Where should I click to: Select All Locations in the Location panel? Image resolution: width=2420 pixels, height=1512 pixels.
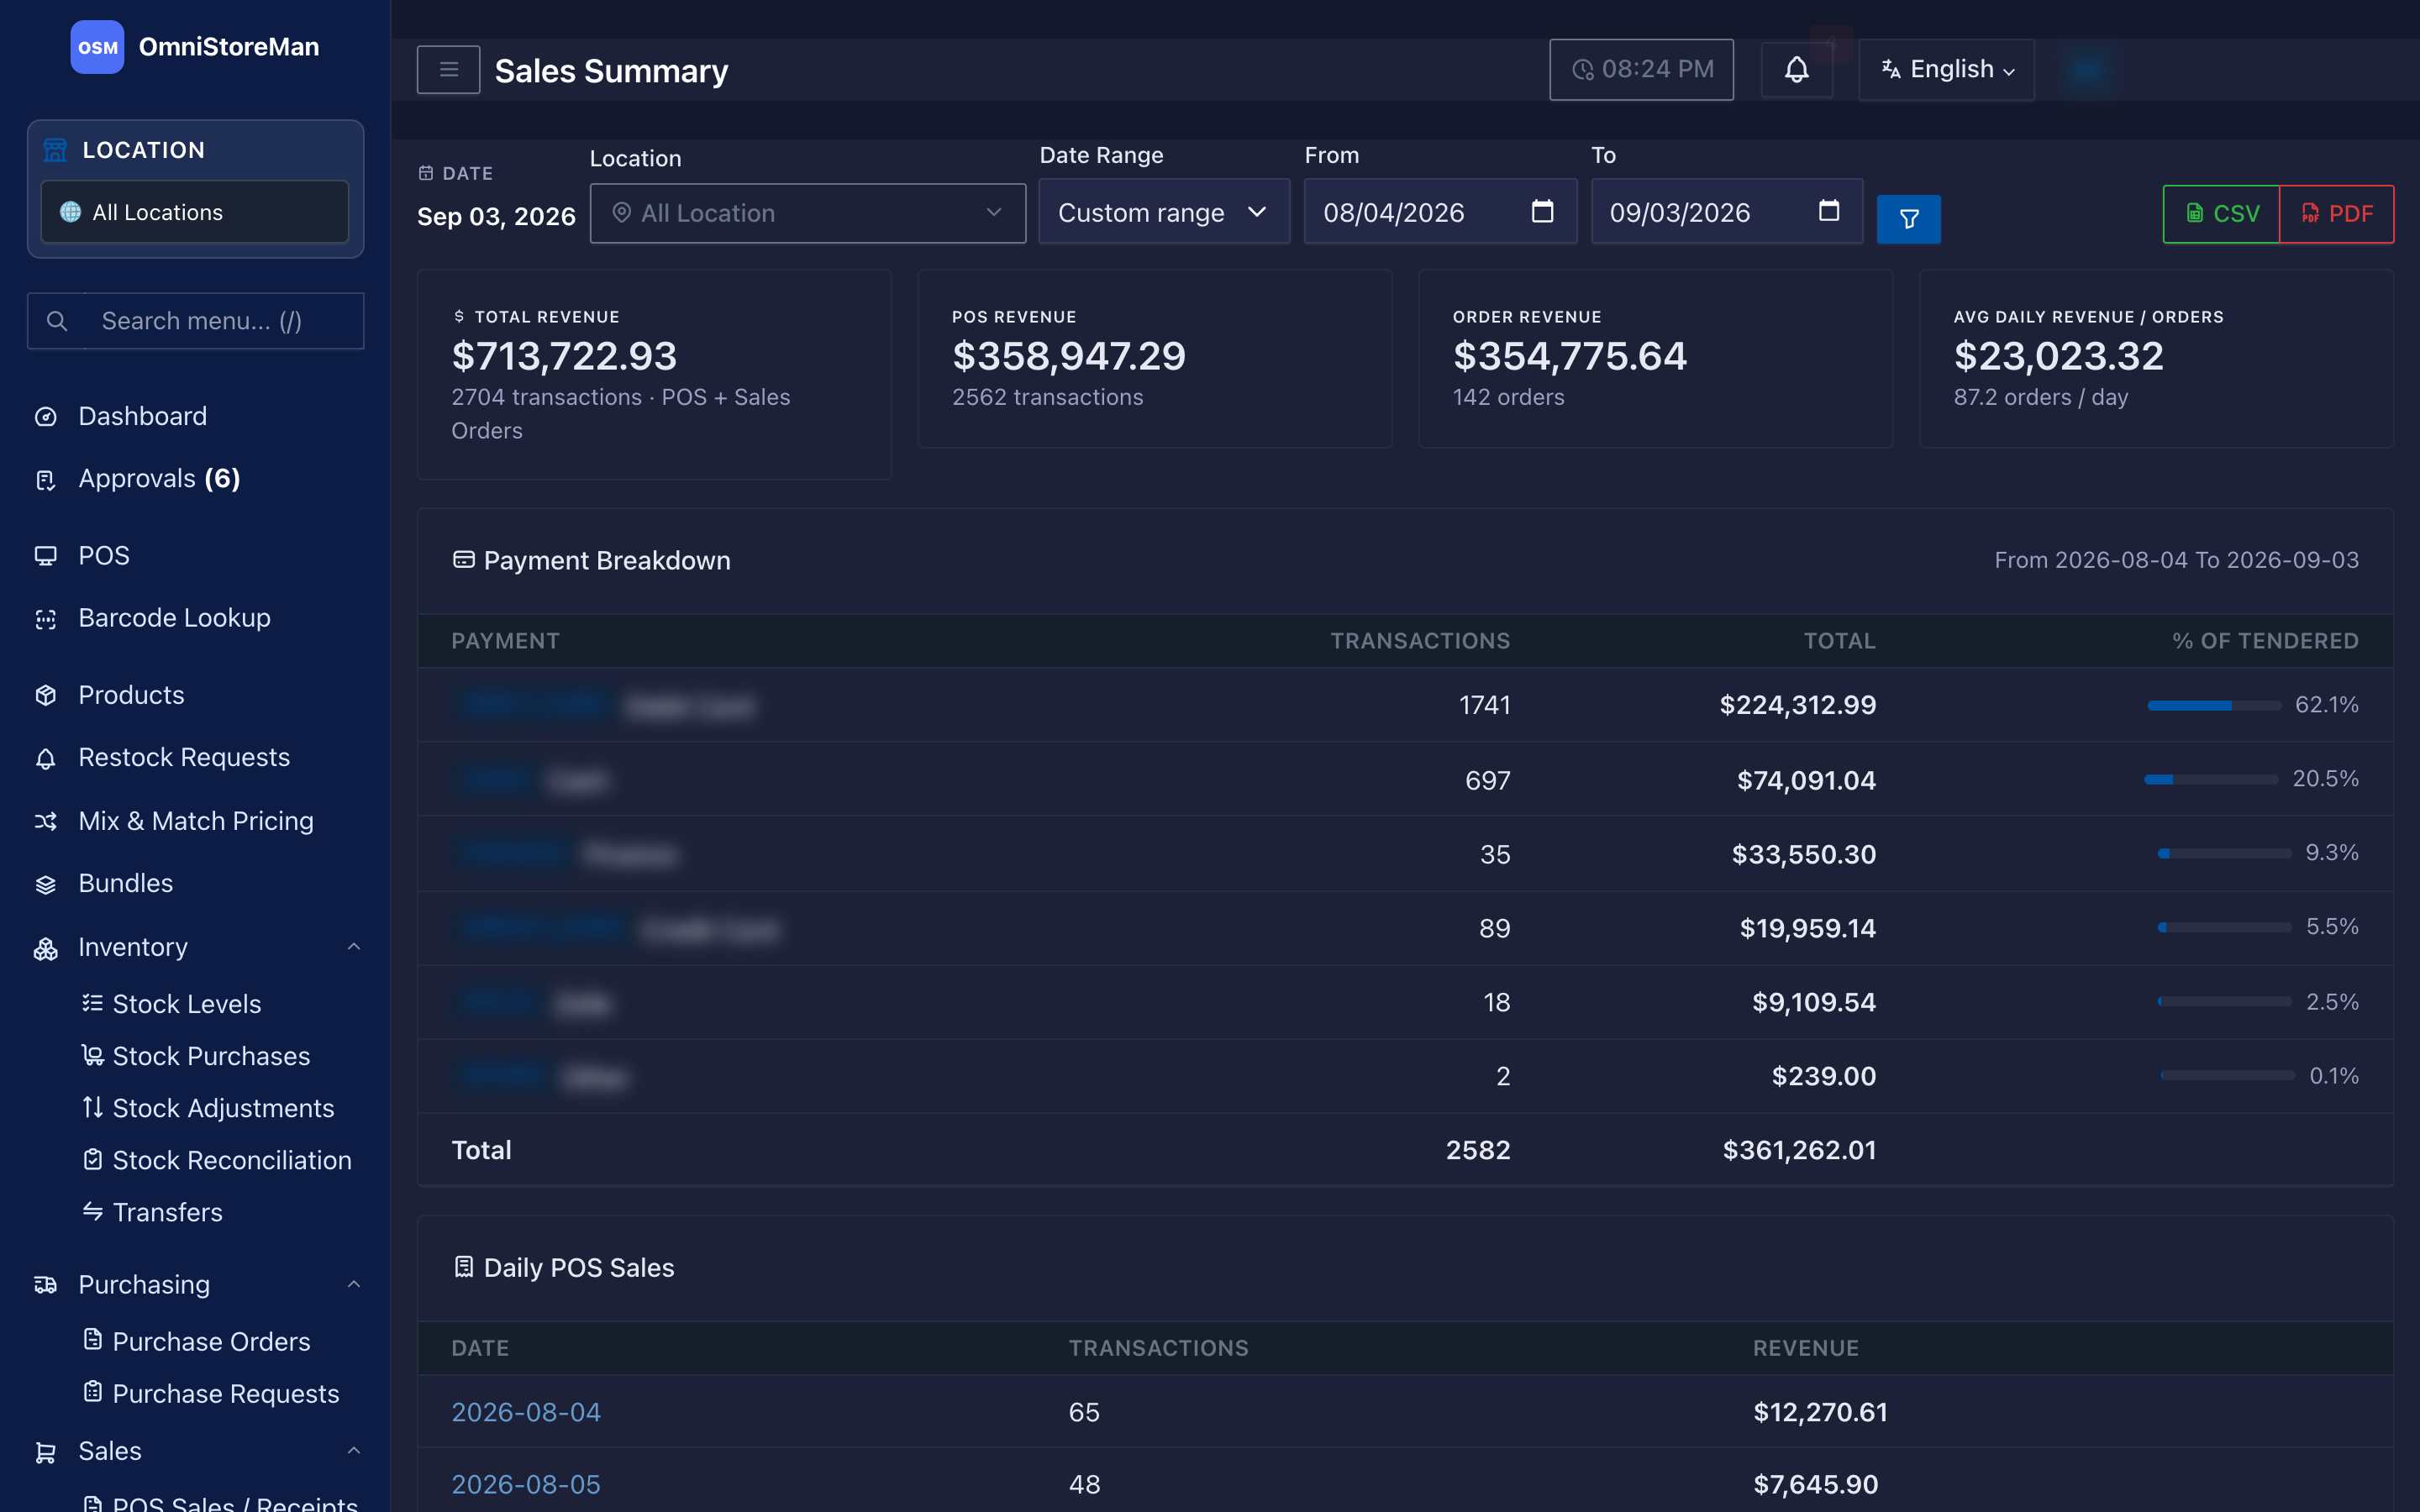tap(195, 212)
